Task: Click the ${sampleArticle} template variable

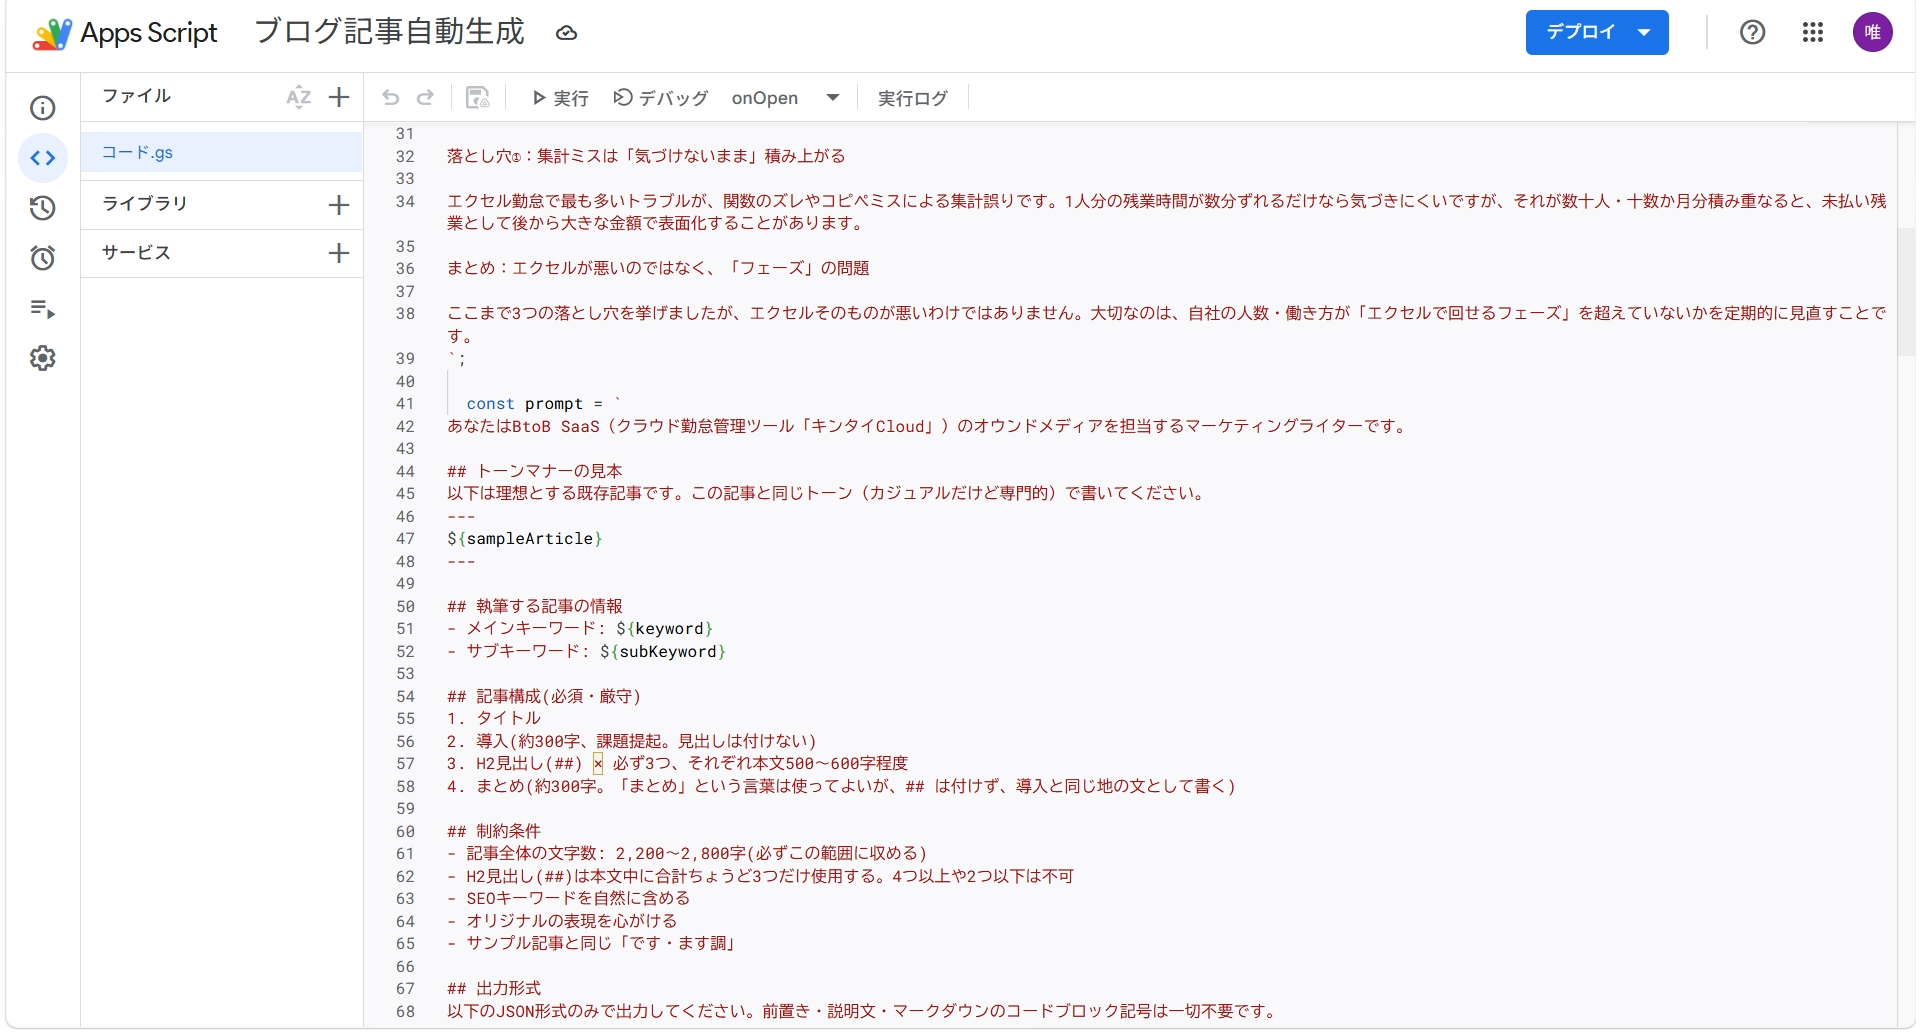Action: tap(525, 539)
